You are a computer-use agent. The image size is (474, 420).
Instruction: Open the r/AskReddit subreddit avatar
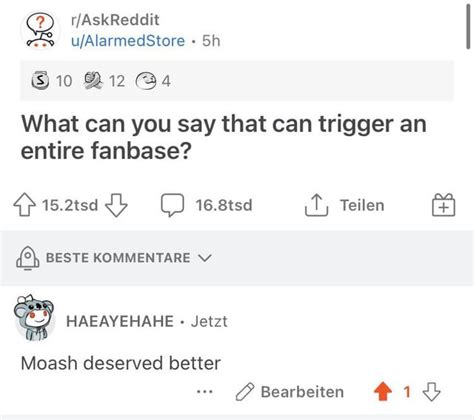[x=40, y=30]
